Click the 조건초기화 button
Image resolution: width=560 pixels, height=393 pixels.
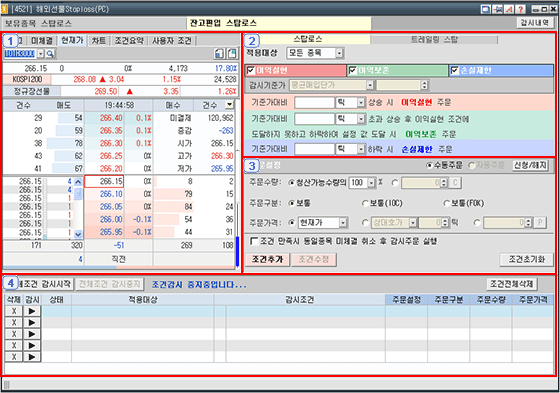(527, 259)
